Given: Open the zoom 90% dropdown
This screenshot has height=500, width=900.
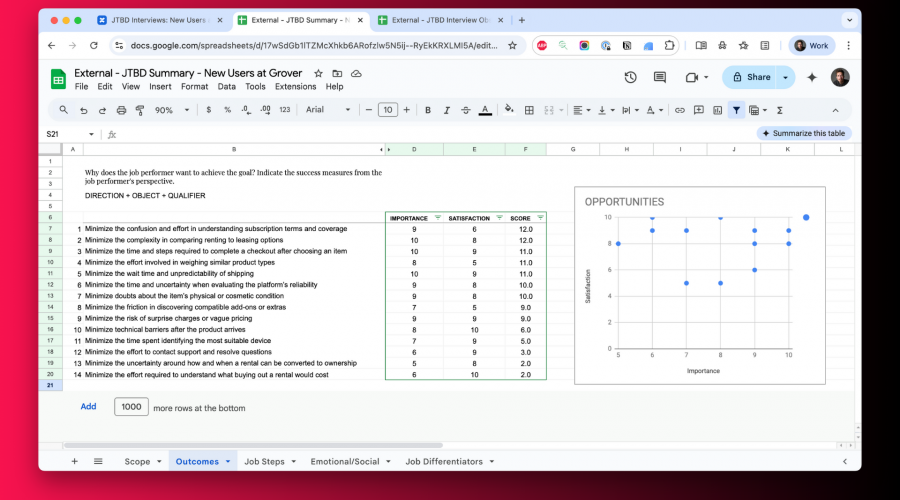Looking at the screenshot, I should click(x=169, y=110).
